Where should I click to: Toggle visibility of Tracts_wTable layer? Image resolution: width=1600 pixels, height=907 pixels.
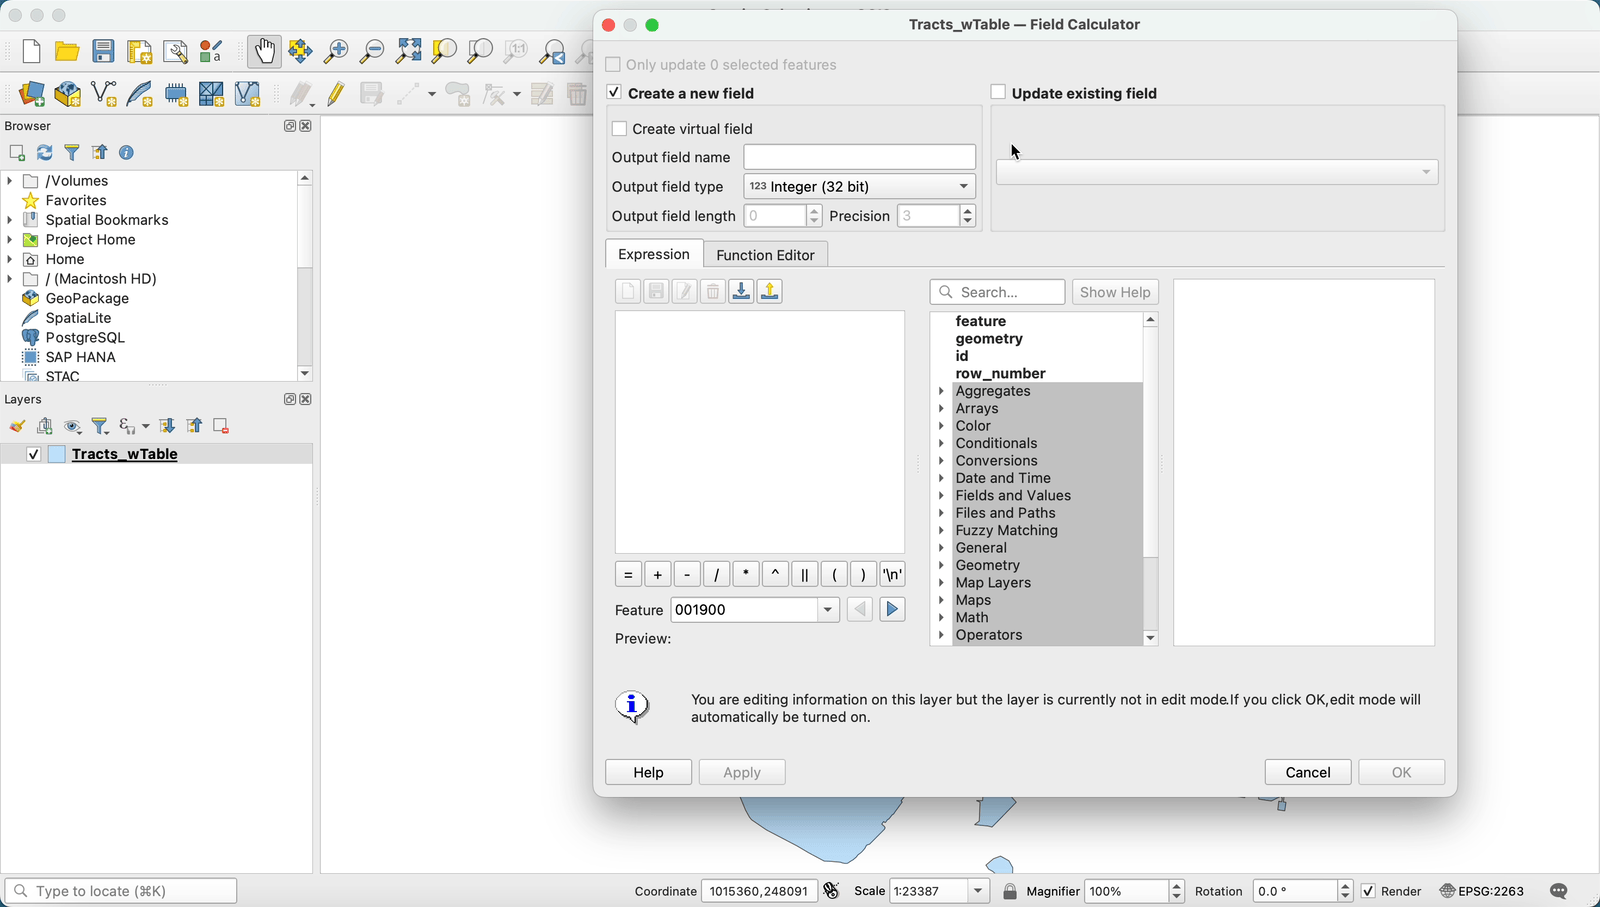(x=33, y=453)
